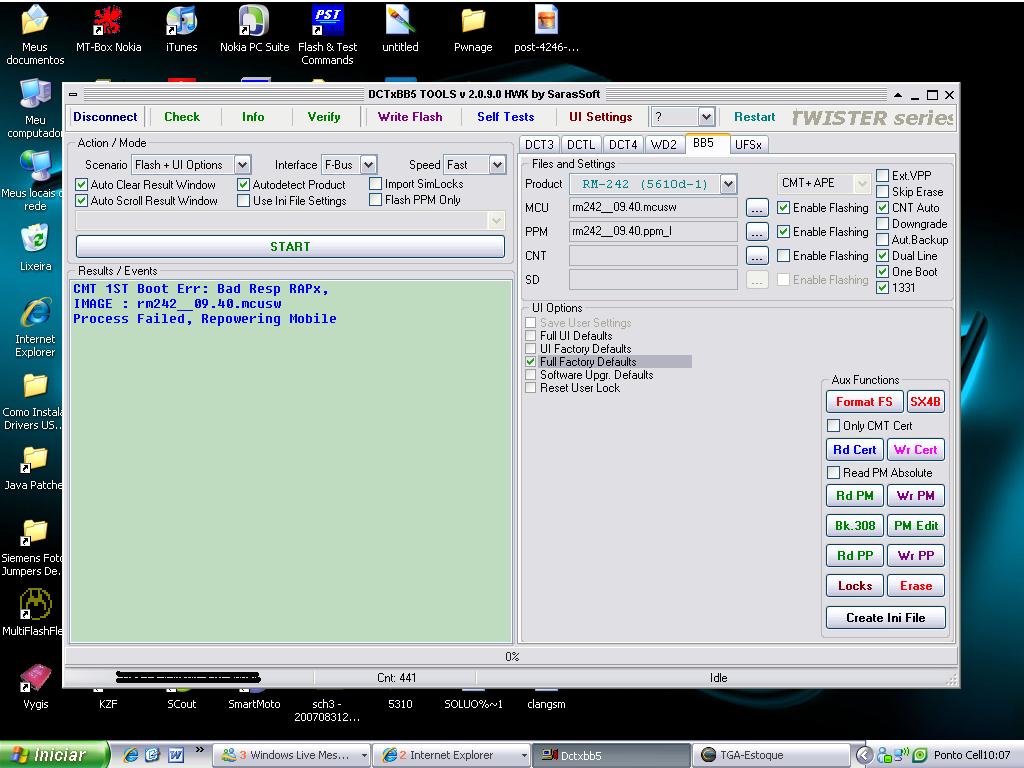1024x768 pixels.
Task: Browse for CNT file
Action: click(757, 256)
